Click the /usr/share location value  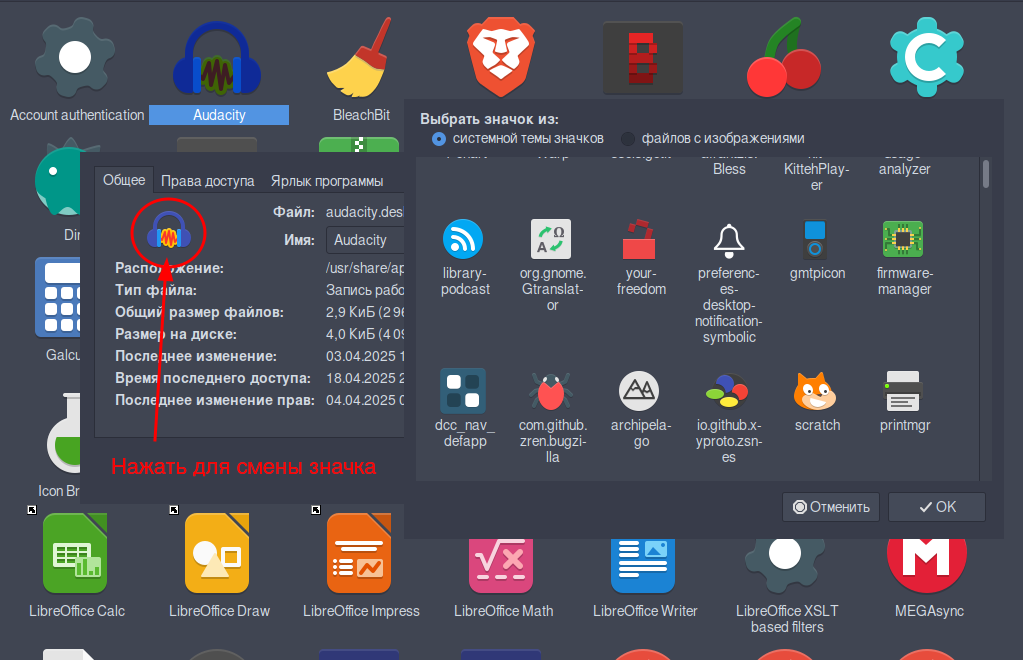tap(365, 268)
